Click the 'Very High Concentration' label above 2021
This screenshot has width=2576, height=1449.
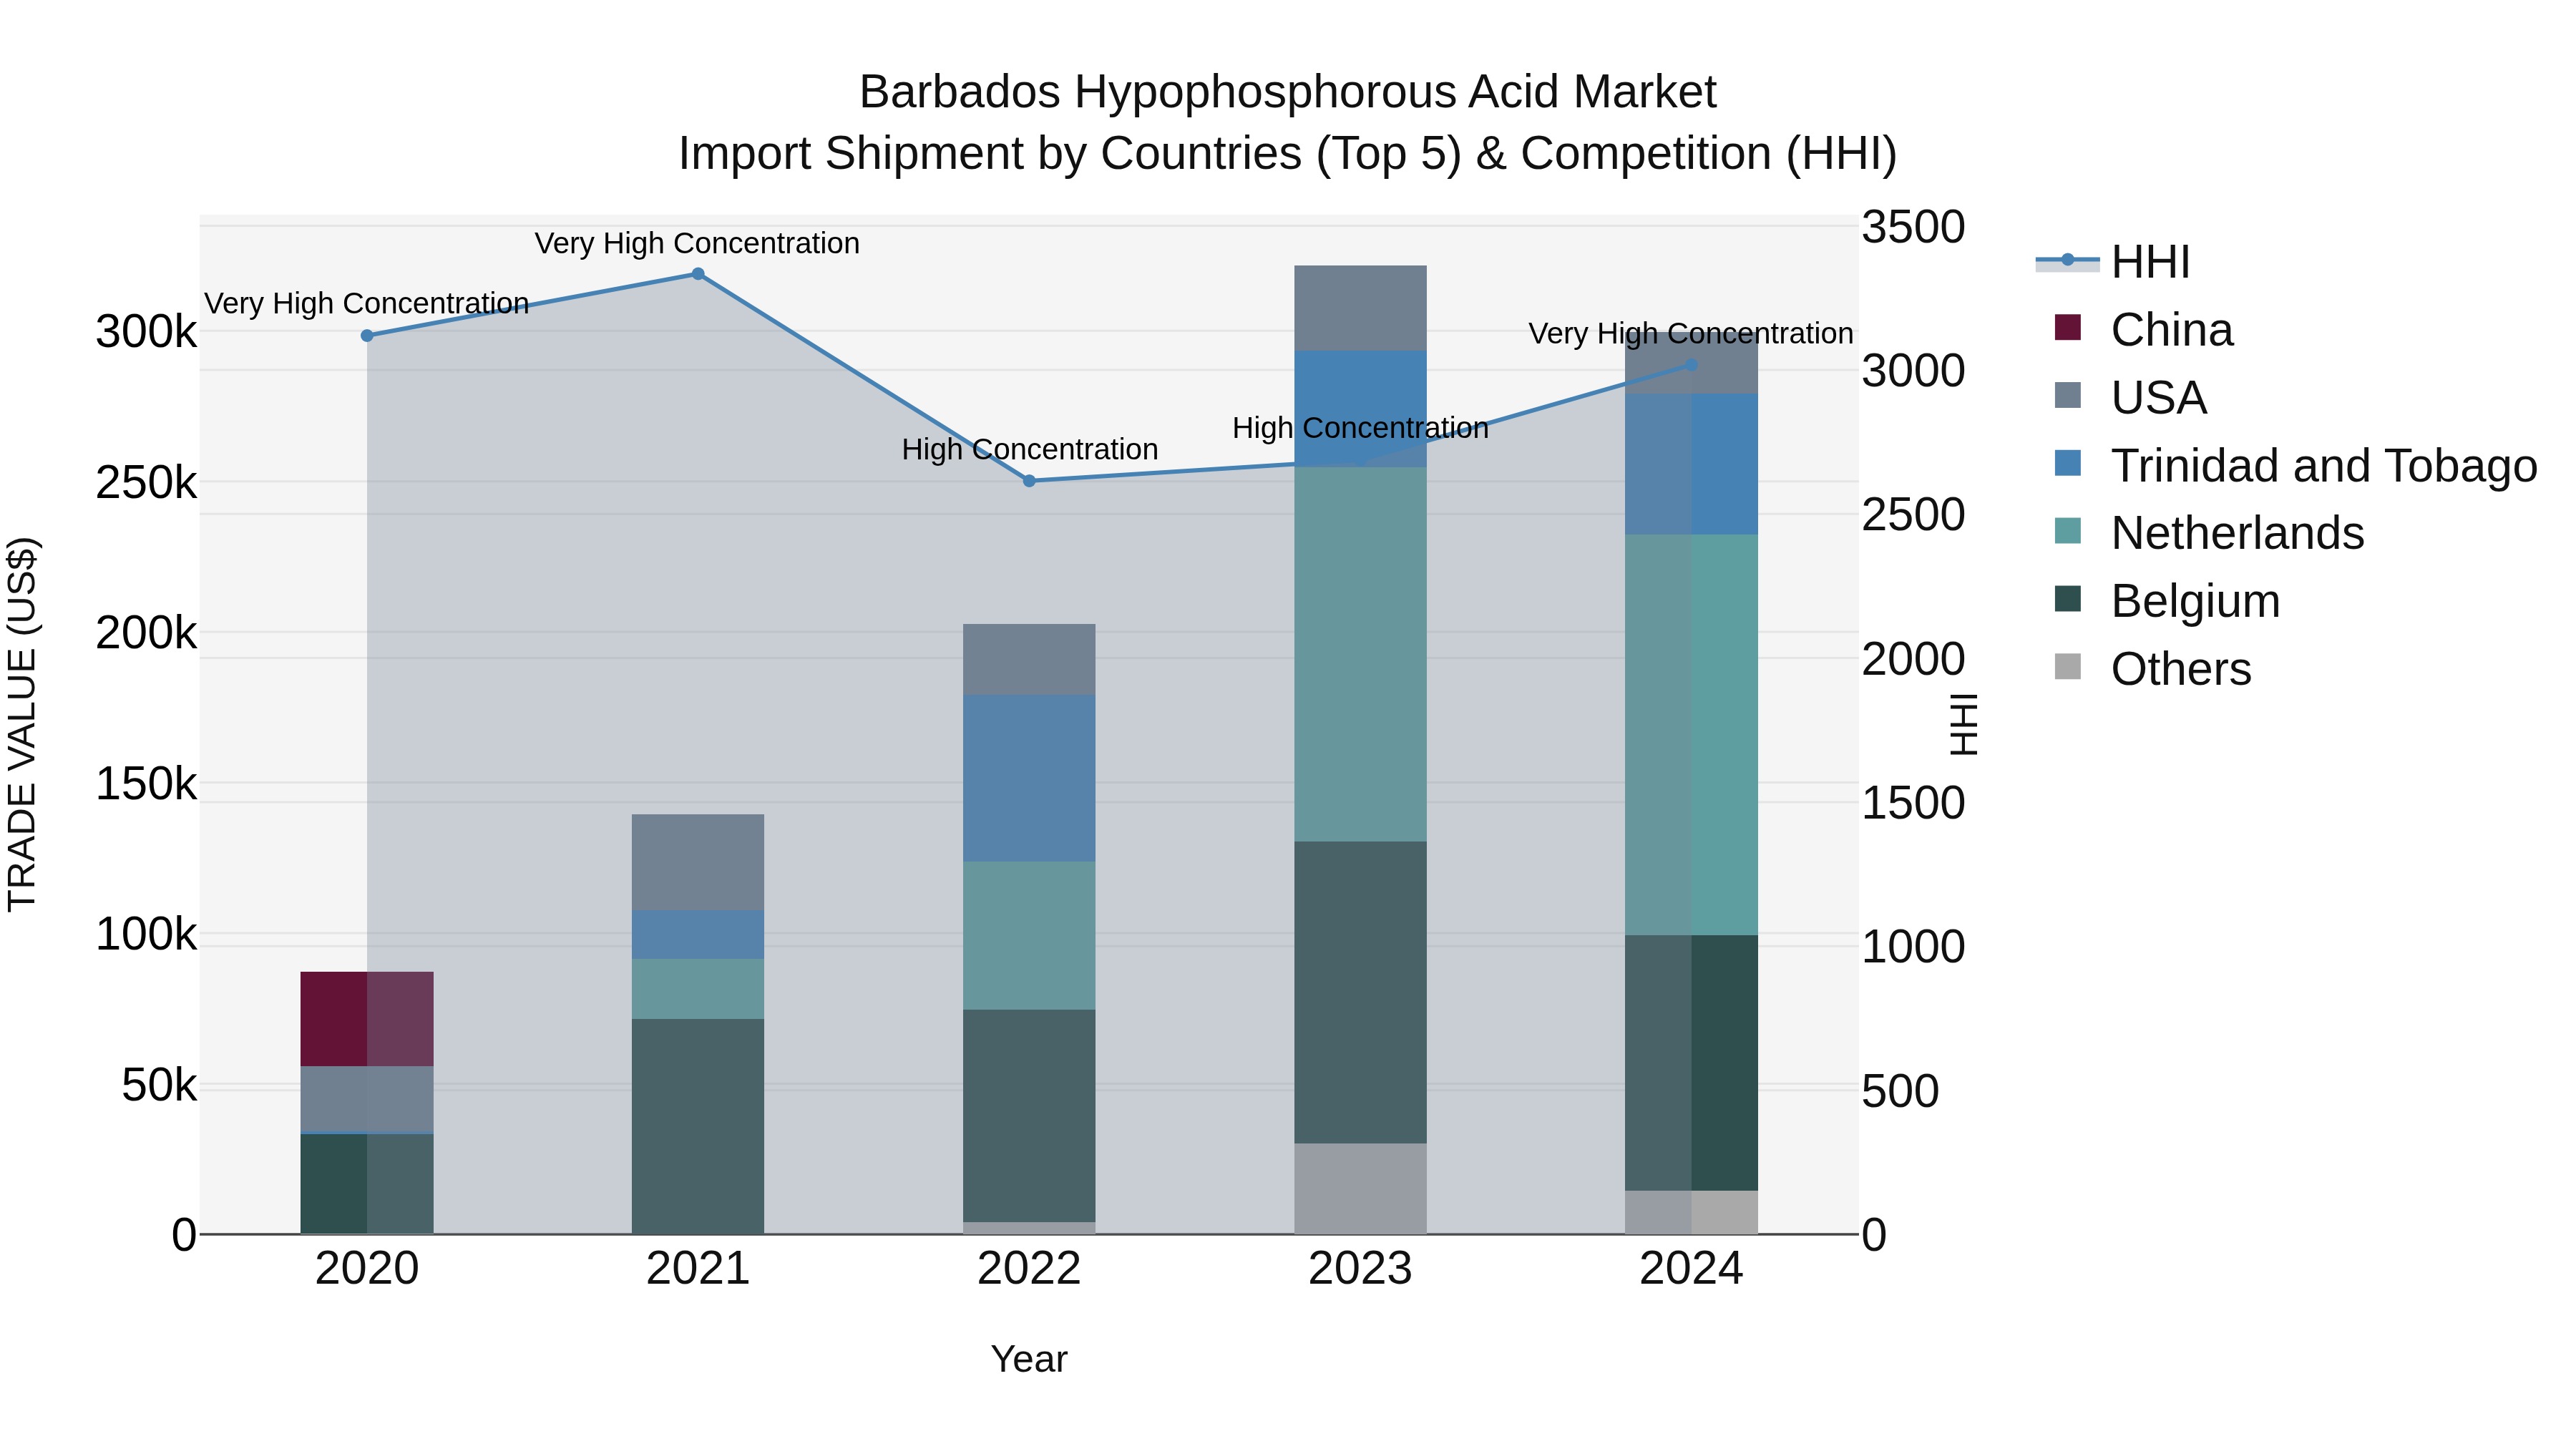coord(697,243)
